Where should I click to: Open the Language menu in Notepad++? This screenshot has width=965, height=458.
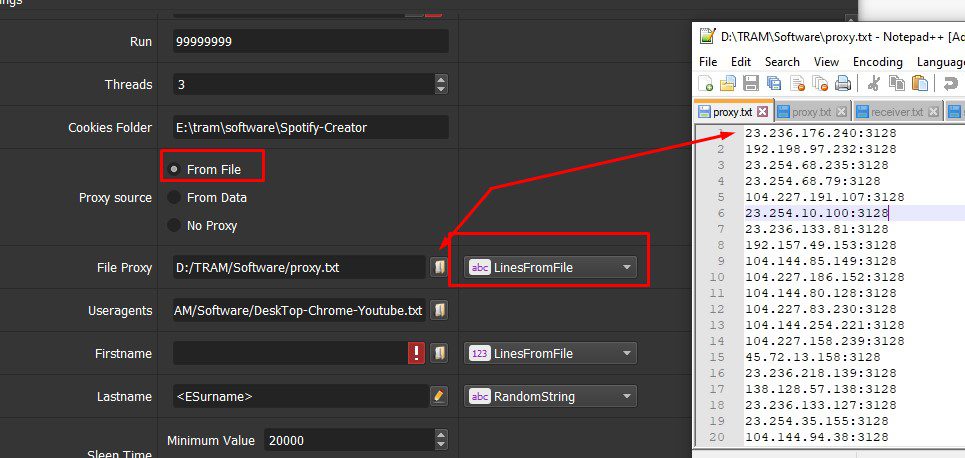click(x=940, y=62)
